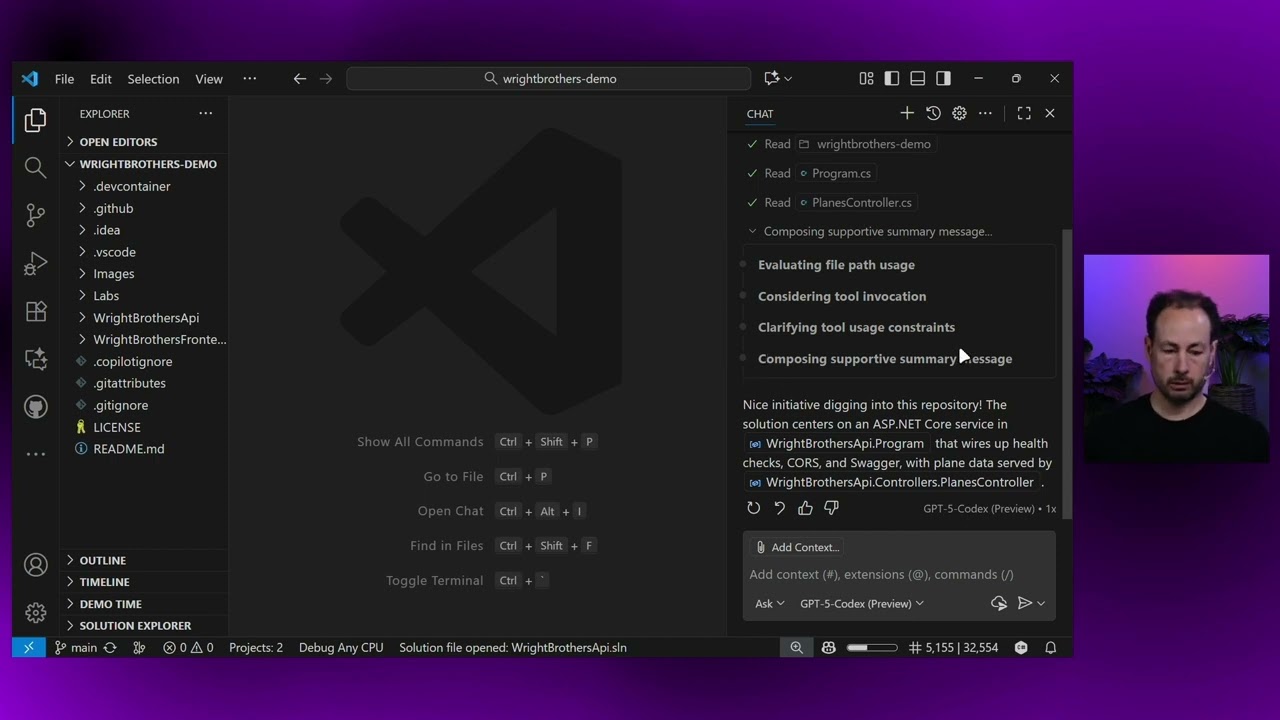Open chat panel more actions ellipsis
Image resolution: width=1280 pixels, height=720 pixels.
tap(985, 113)
